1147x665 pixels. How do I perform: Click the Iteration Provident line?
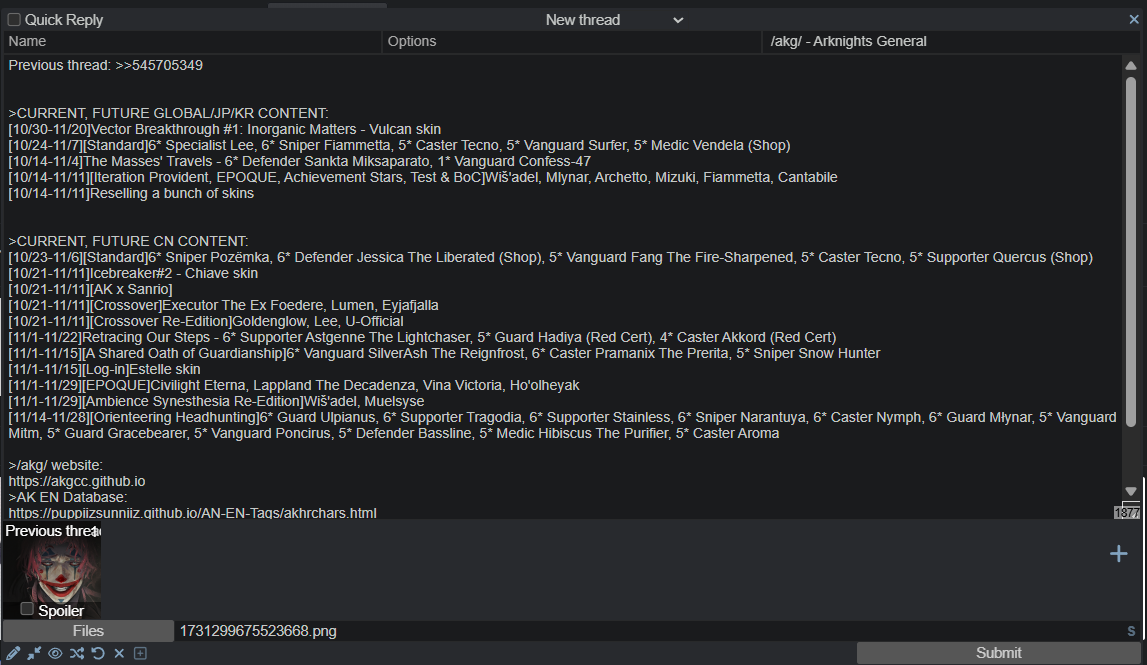tap(423, 178)
